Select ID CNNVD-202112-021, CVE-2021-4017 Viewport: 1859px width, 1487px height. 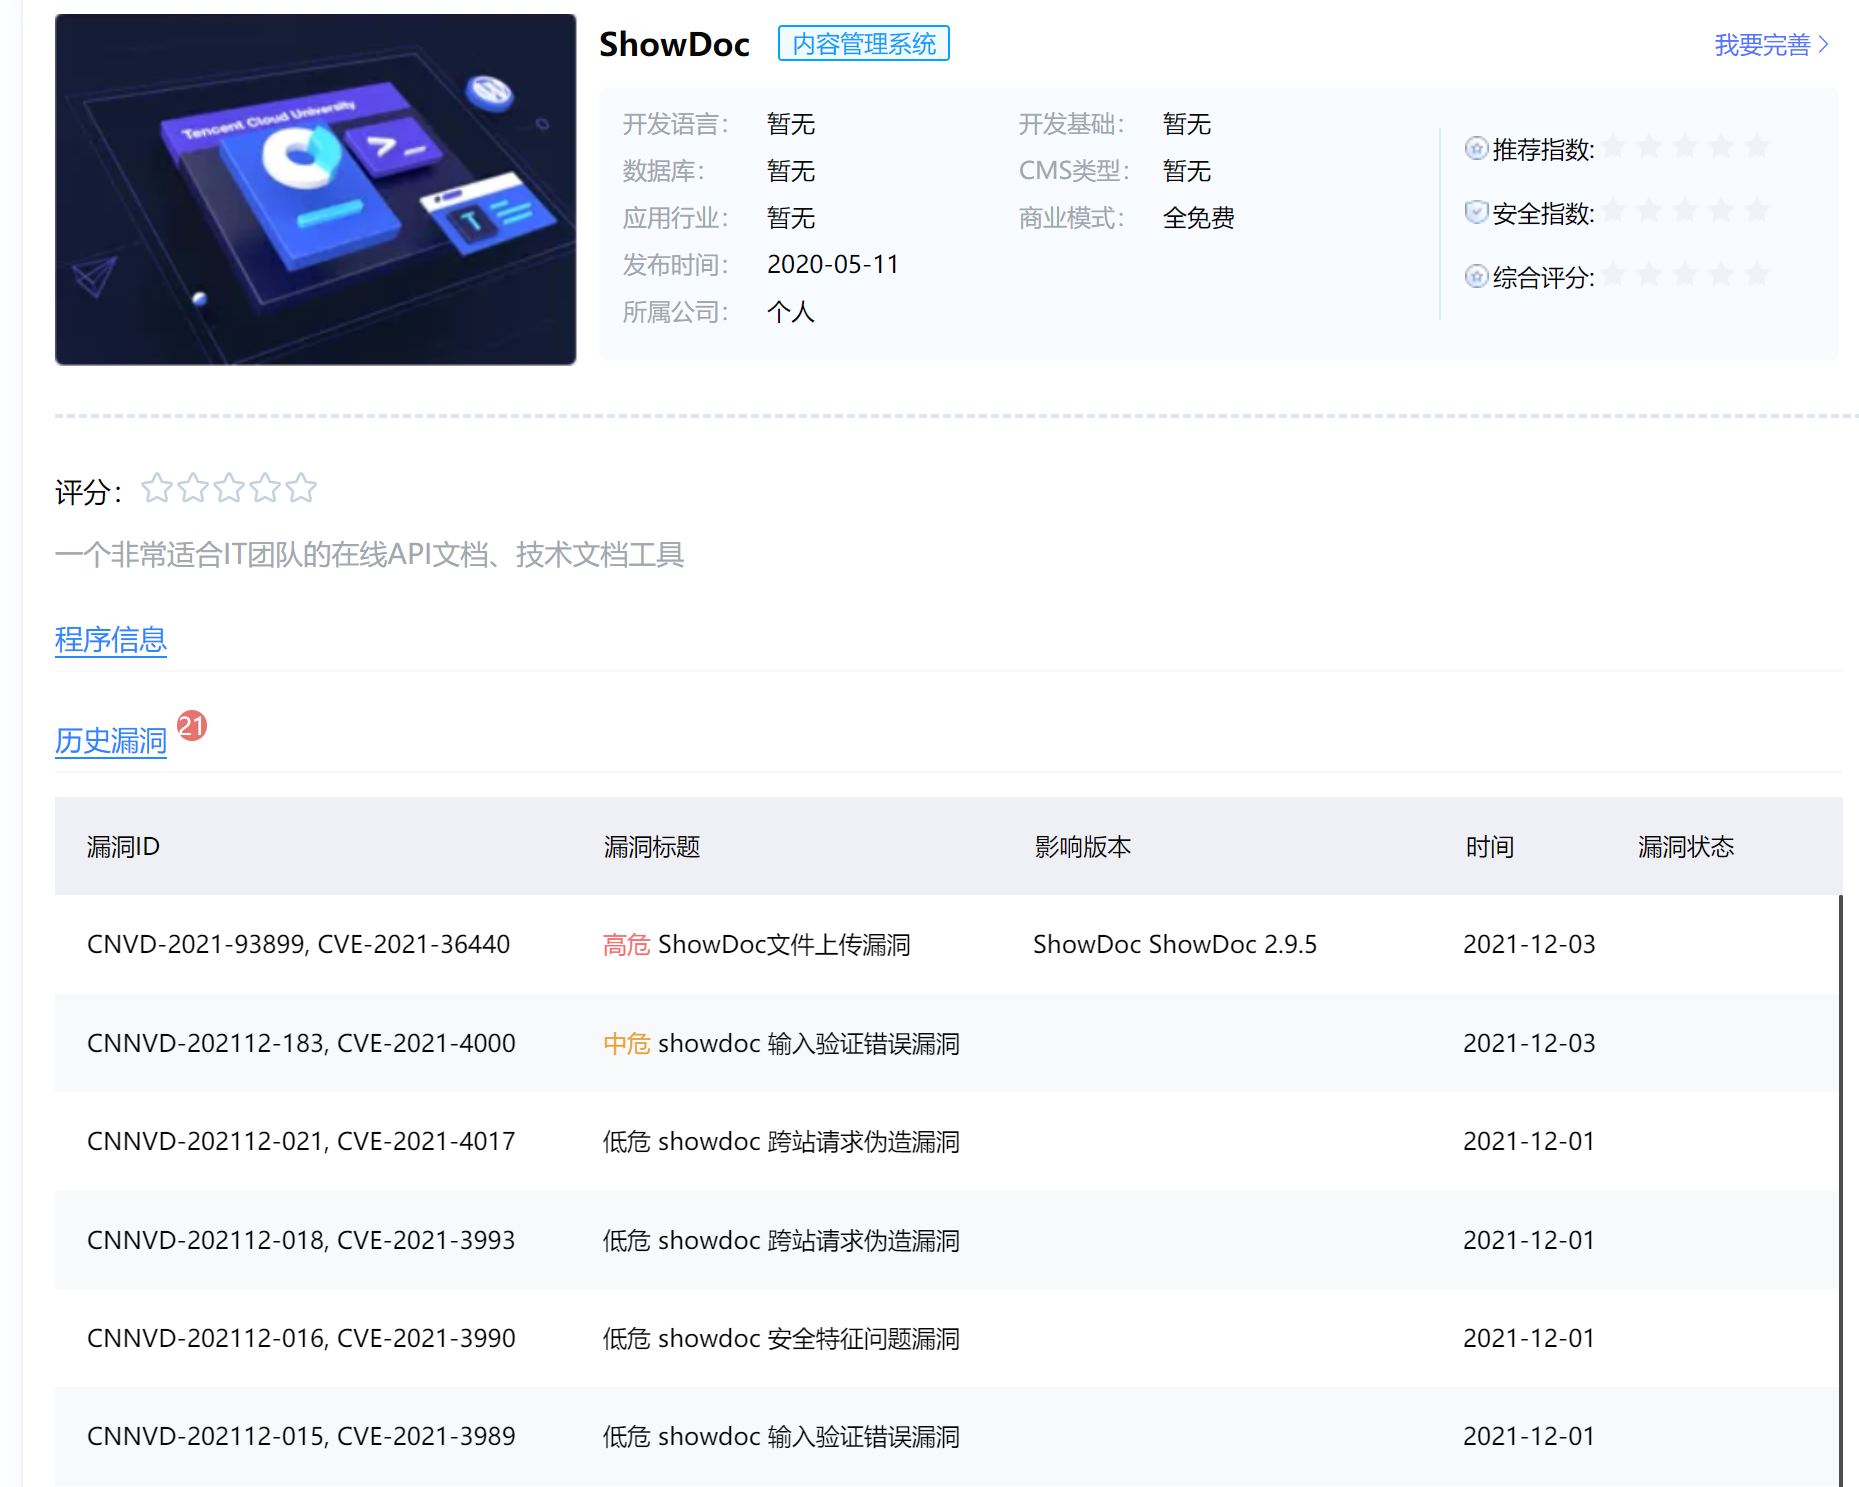click(301, 1142)
